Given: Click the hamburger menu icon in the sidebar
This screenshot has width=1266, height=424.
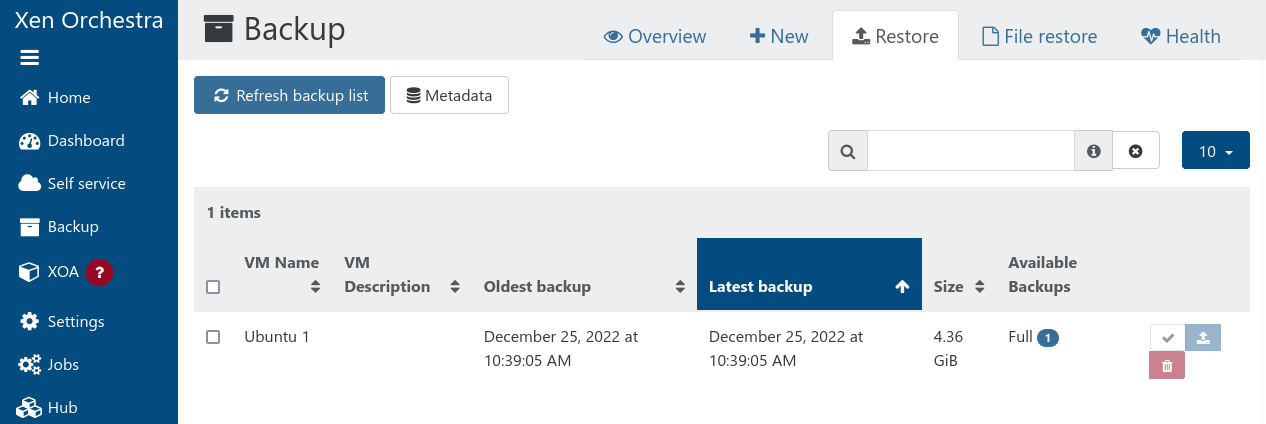Looking at the screenshot, I should (x=29, y=58).
